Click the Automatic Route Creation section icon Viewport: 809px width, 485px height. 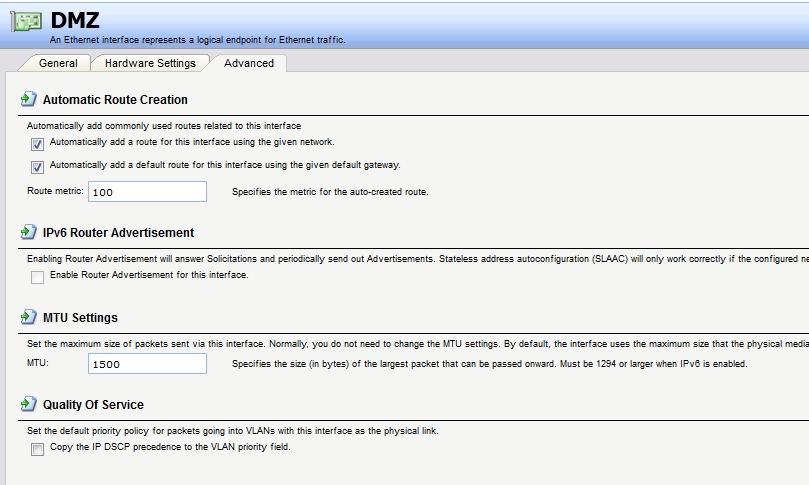click(x=28, y=100)
